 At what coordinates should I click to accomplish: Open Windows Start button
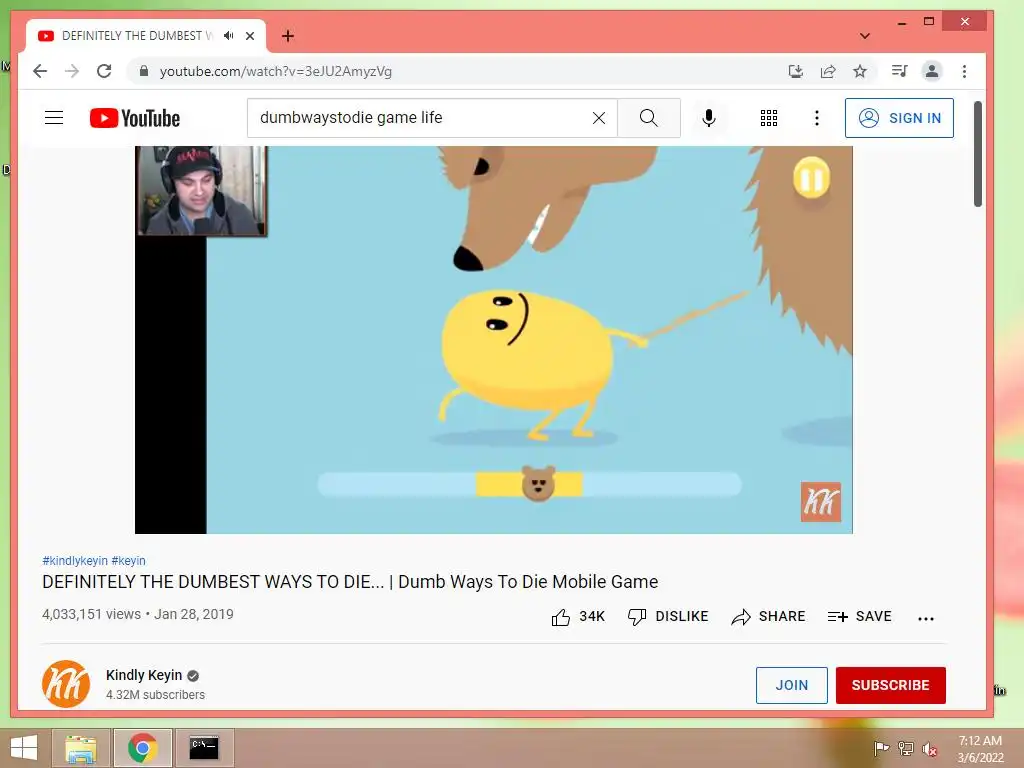point(24,748)
